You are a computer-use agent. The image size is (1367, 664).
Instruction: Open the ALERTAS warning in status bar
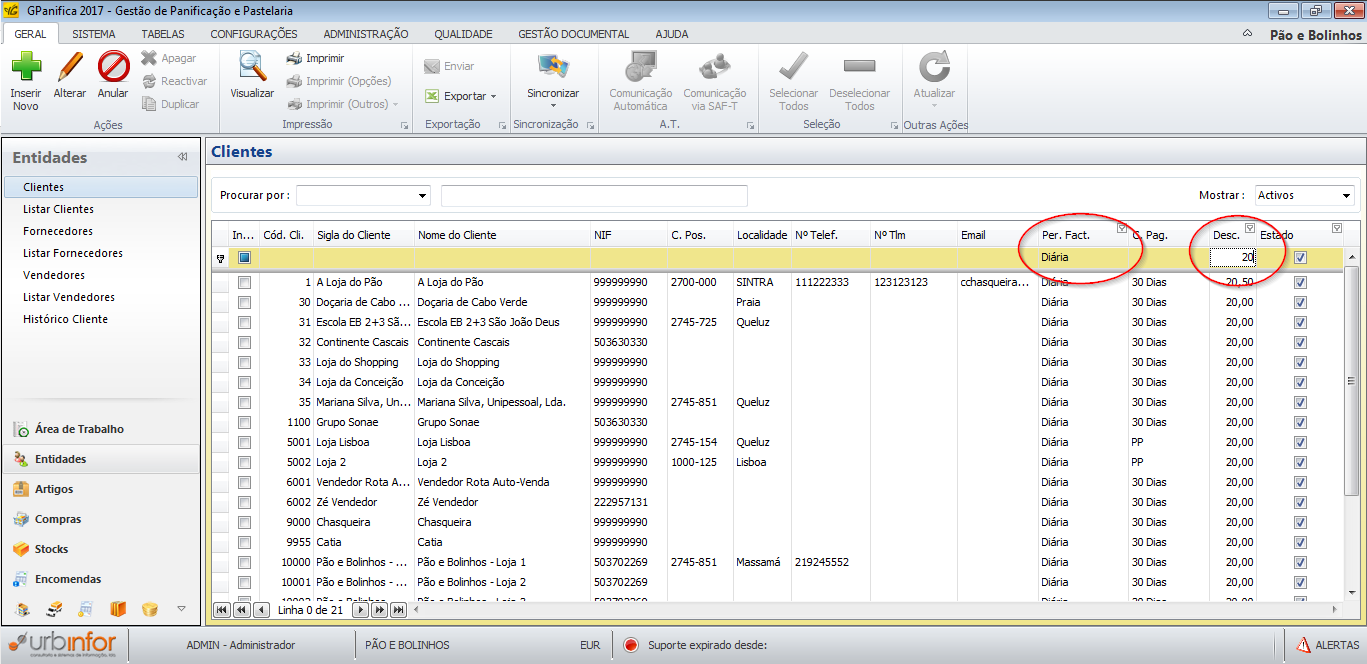coord(1328,645)
